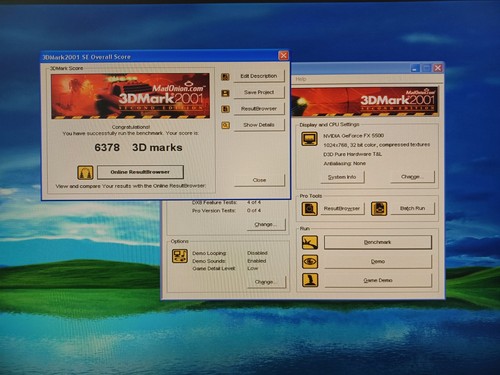Show Details of benchmark score
The height and width of the screenshot is (375, 500).
pos(259,125)
